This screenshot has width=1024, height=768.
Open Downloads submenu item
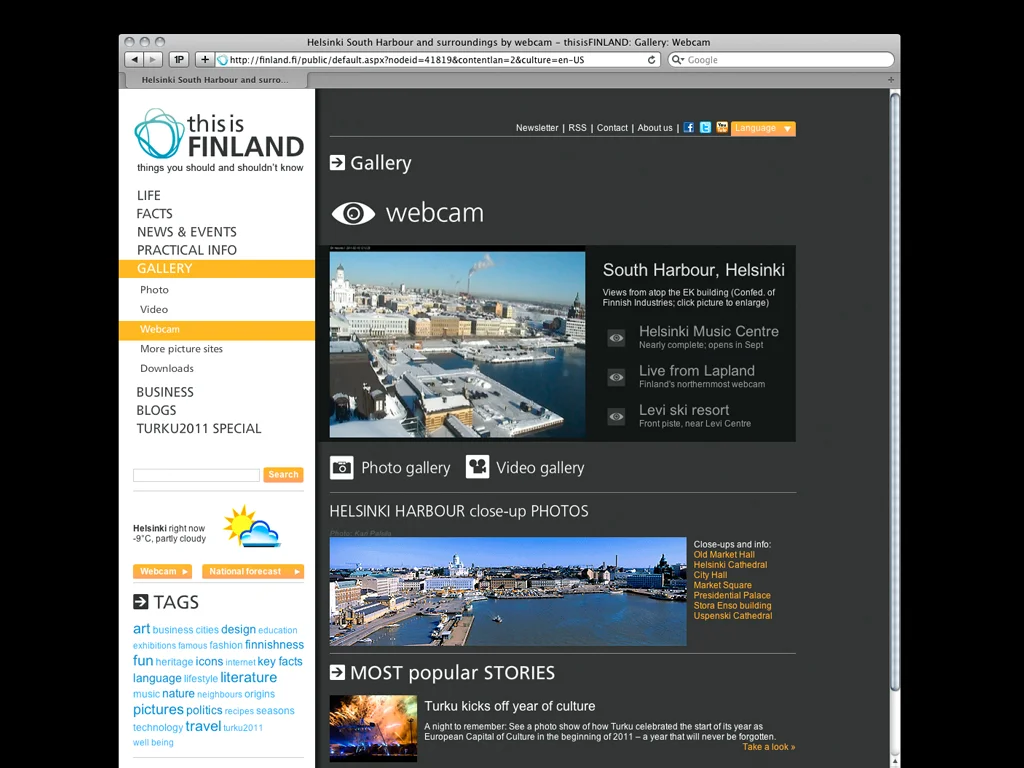[x=167, y=368]
